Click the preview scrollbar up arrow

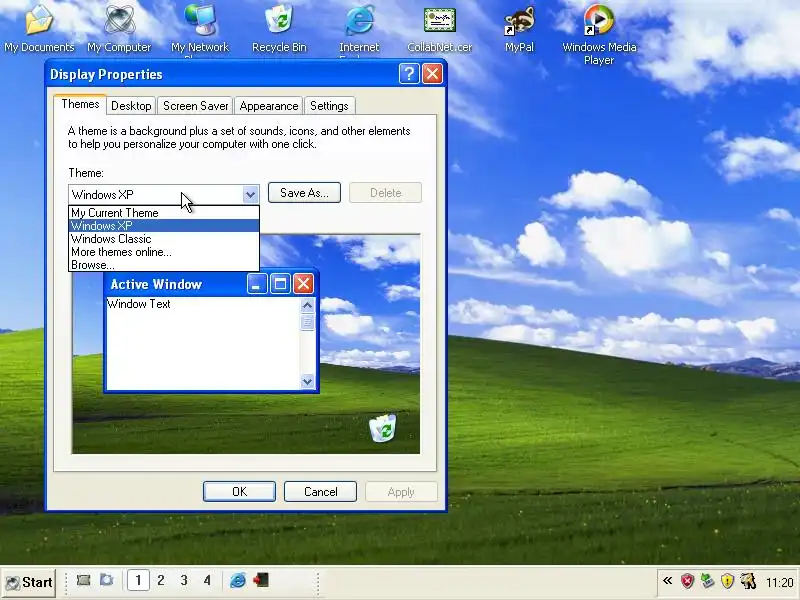[307, 306]
